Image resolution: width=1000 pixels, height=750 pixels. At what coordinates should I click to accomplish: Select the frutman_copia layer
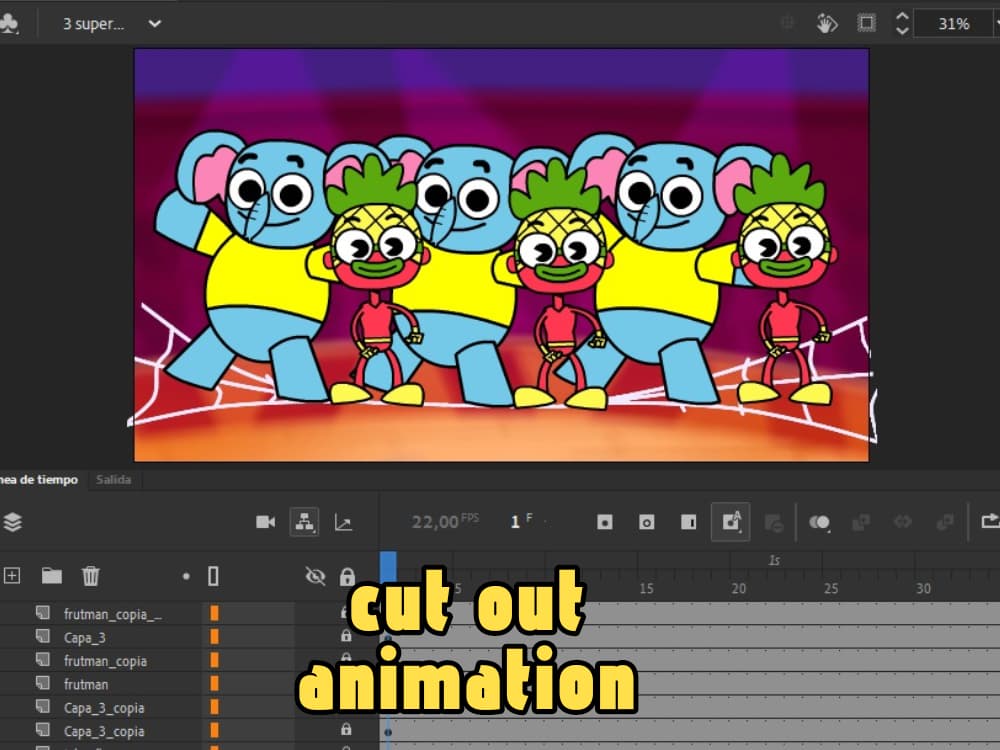(x=105, y=661)
